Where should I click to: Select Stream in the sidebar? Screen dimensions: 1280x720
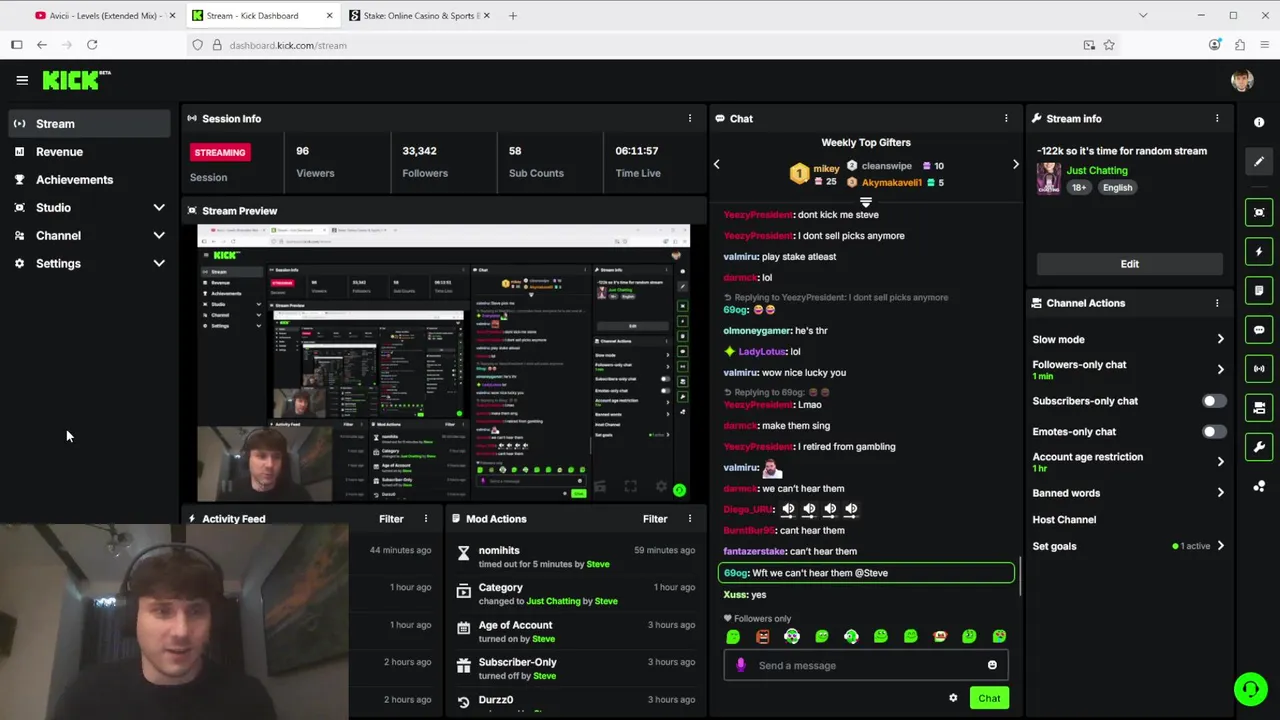[x=89, y=123]
